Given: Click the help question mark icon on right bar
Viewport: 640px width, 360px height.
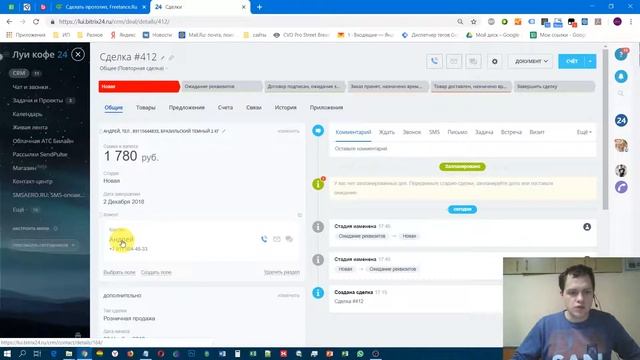Looking at the screenshot, I should [x=621, y=54].
